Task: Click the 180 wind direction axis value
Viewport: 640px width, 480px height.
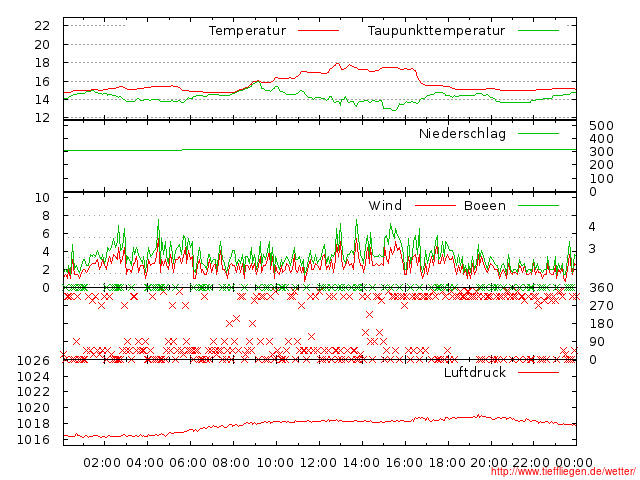Action: [601, 324]
